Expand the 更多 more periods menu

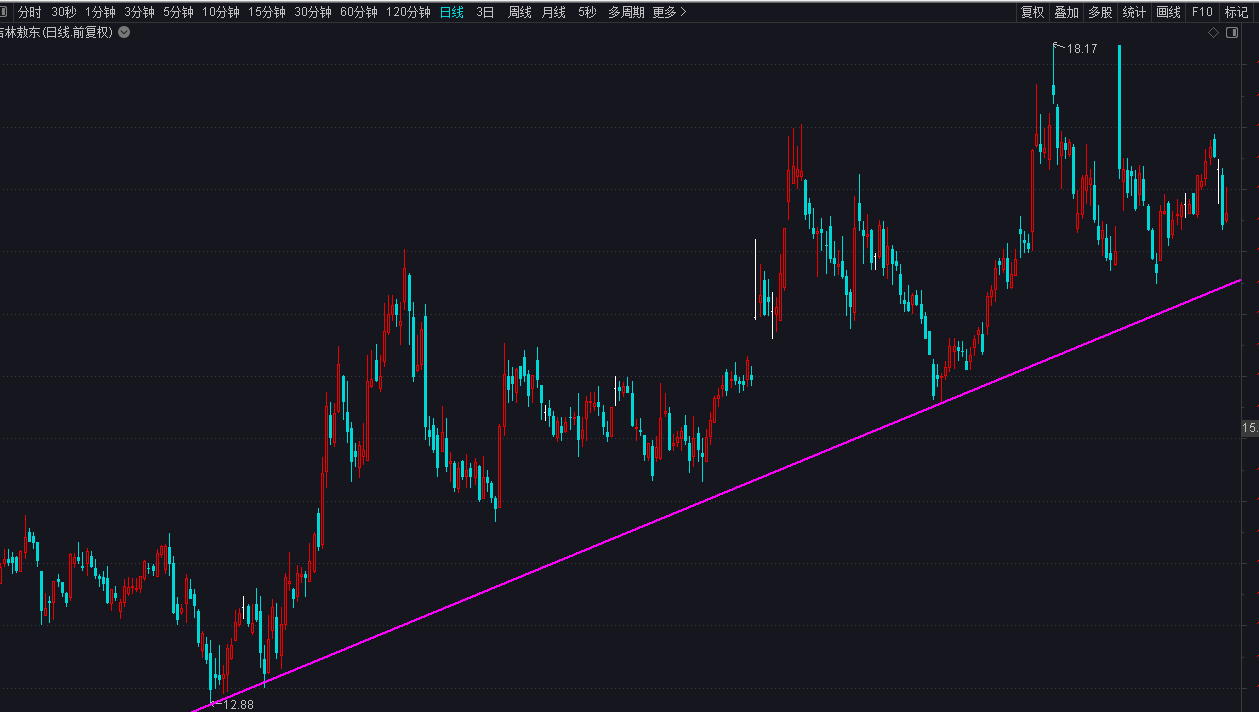pos(669,12)
